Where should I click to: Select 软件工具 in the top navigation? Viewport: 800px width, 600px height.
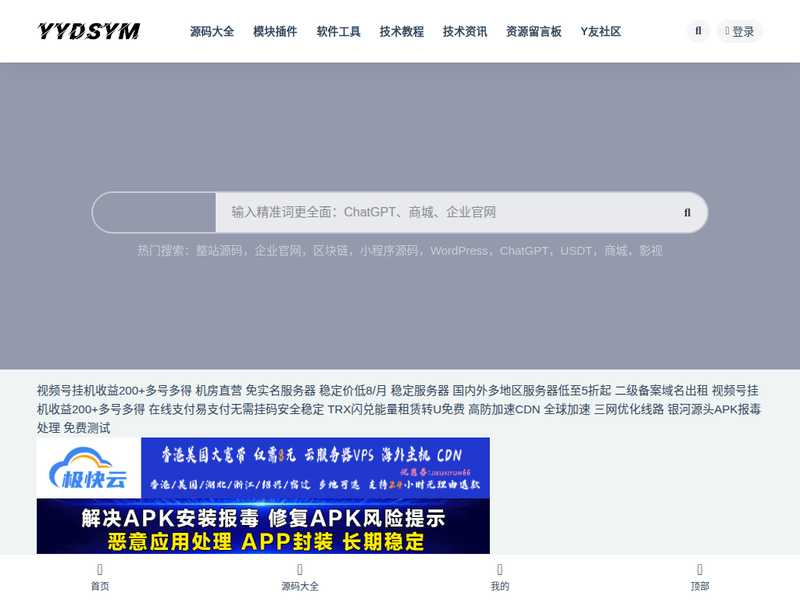pos(338,31)
